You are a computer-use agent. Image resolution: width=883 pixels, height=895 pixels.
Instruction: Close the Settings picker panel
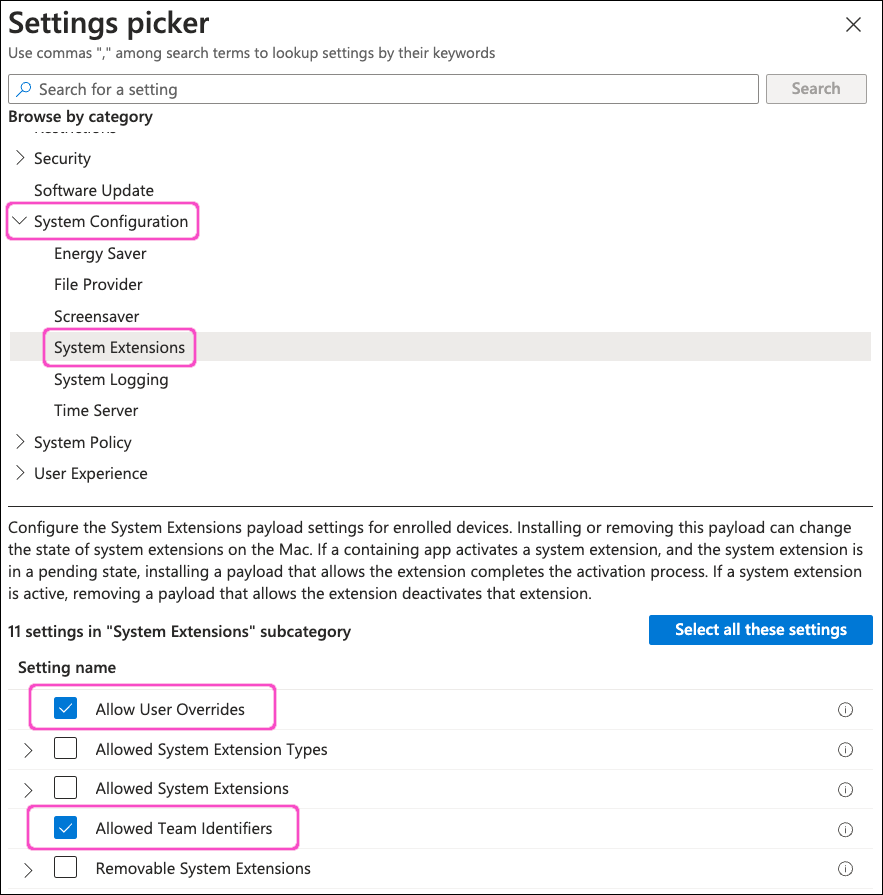853,26
